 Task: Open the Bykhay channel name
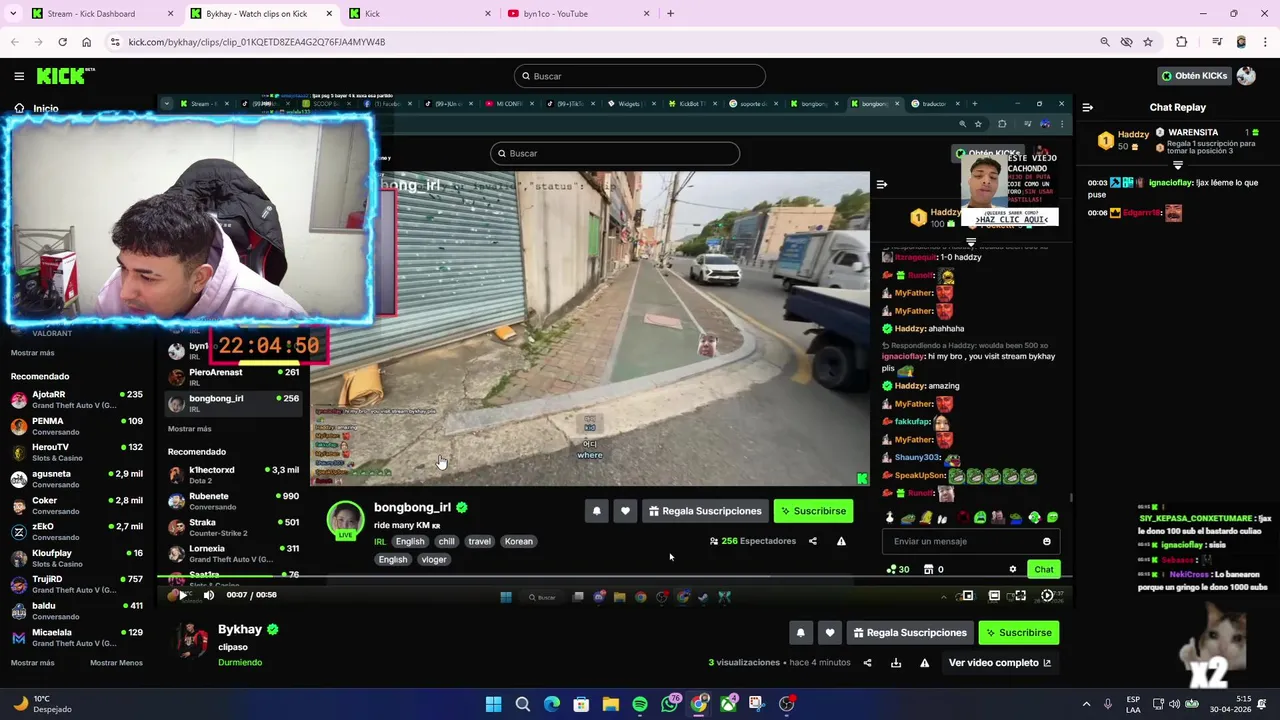(x=240, y=629)
